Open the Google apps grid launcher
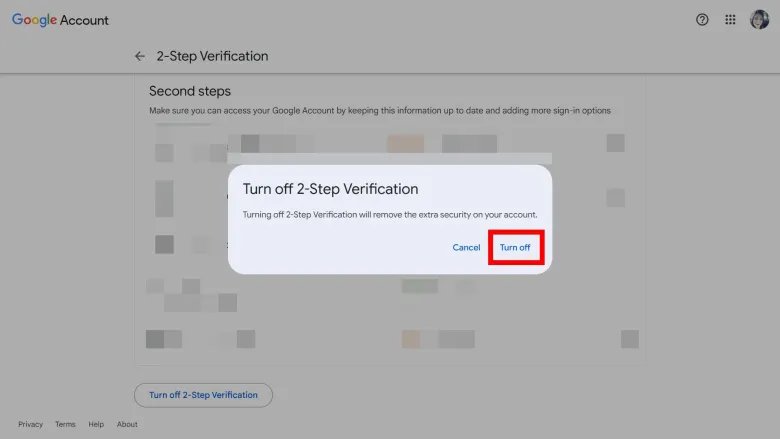 [730, 20]
